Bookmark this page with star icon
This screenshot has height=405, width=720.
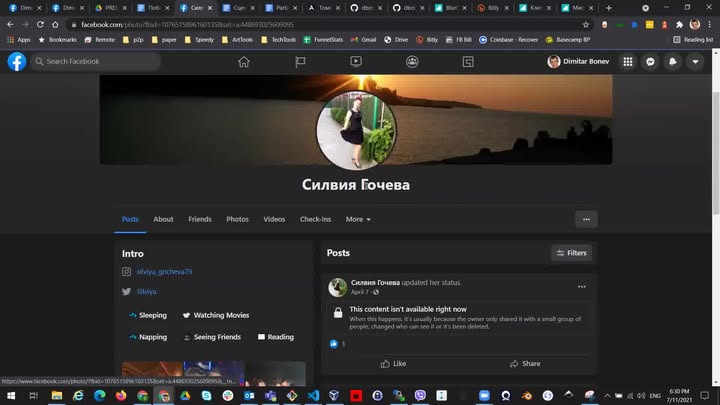click(585, 24)
